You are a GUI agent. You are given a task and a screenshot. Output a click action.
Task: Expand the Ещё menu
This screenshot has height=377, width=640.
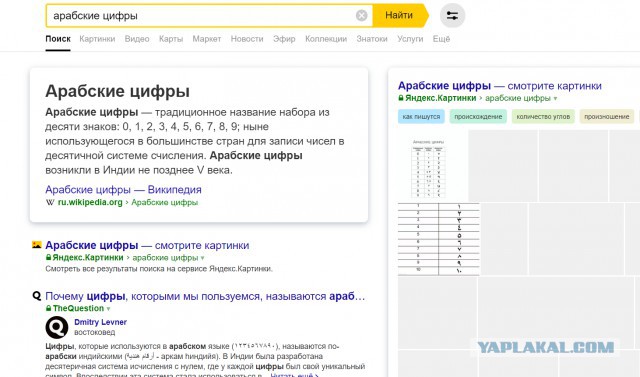click(x=441, y=39)
